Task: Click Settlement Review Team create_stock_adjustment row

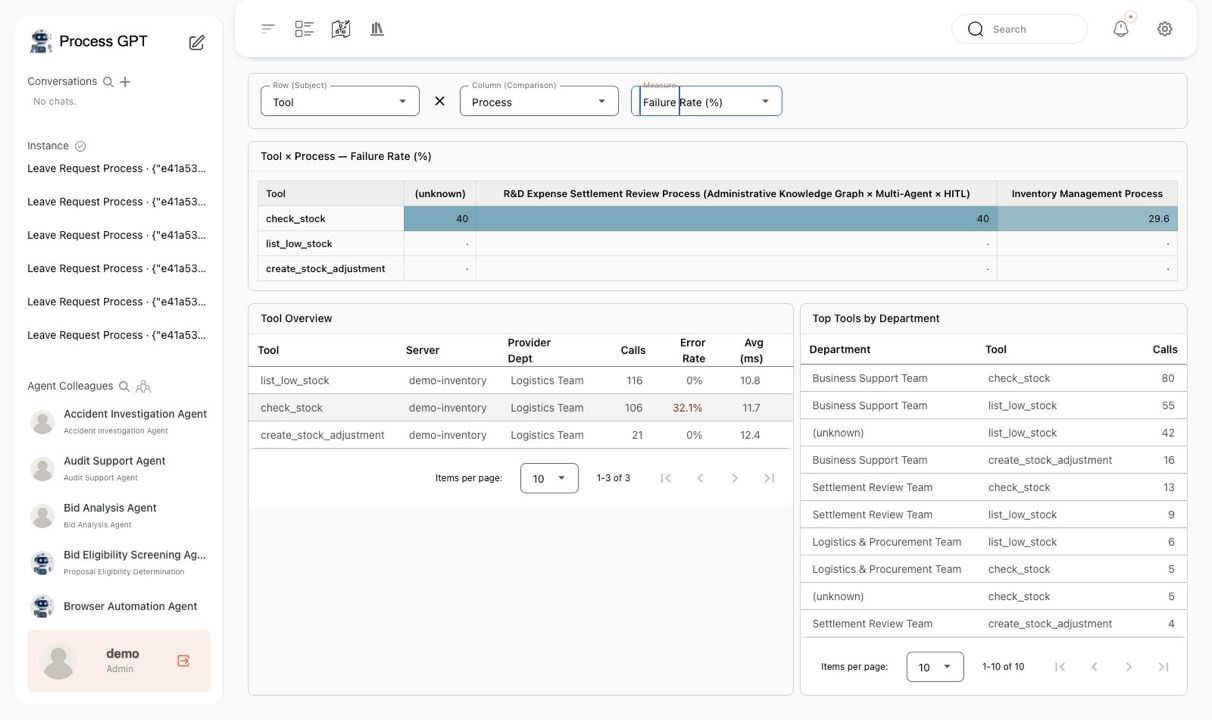Action: [993, 624]
